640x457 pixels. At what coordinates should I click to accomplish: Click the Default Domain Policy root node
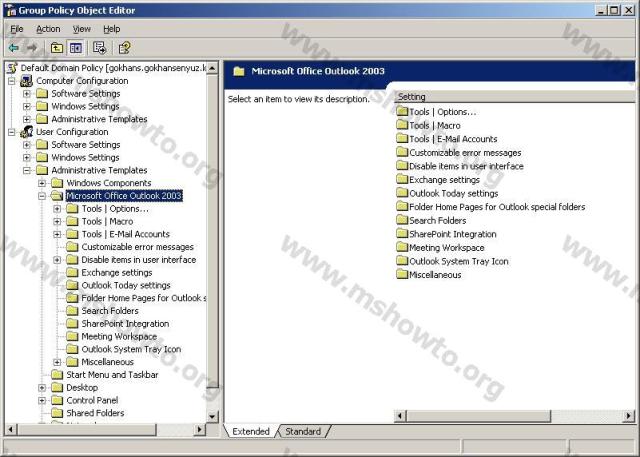click(113, 68)
